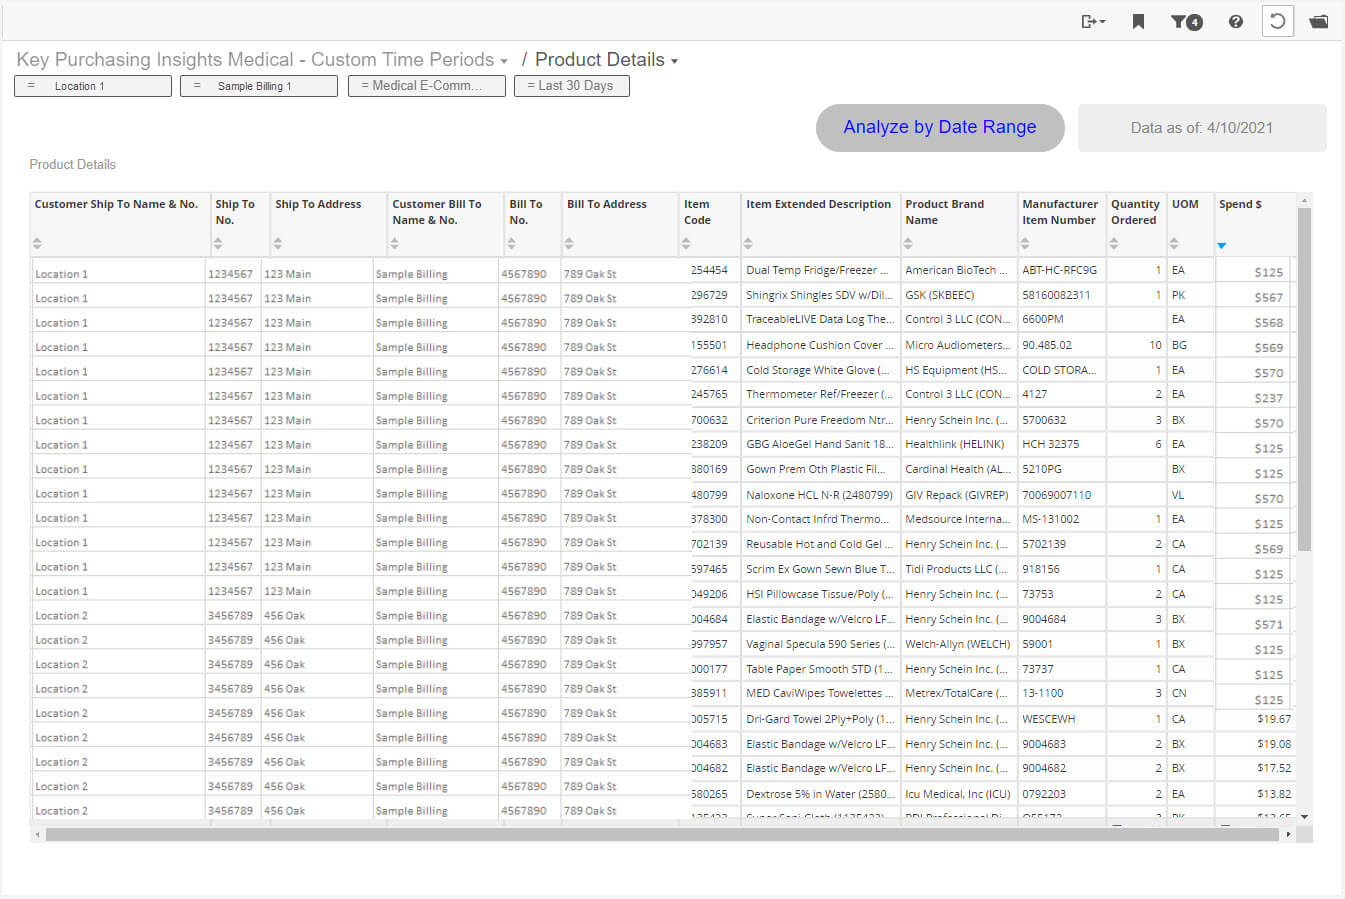Open the Location 1 filter chip
Image resolution: width=1345 pixels, height=899 pixels.
pyautogui.click(x=92, y=86)
